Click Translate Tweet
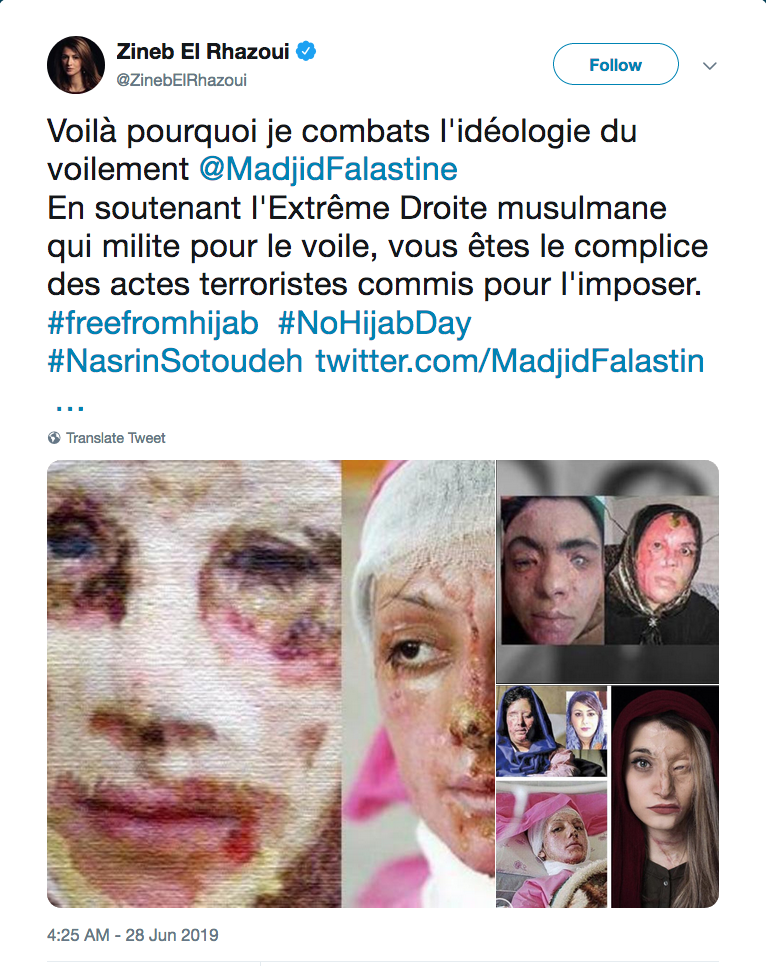Viewport: 766px width, 966px height. click(116, 438)
